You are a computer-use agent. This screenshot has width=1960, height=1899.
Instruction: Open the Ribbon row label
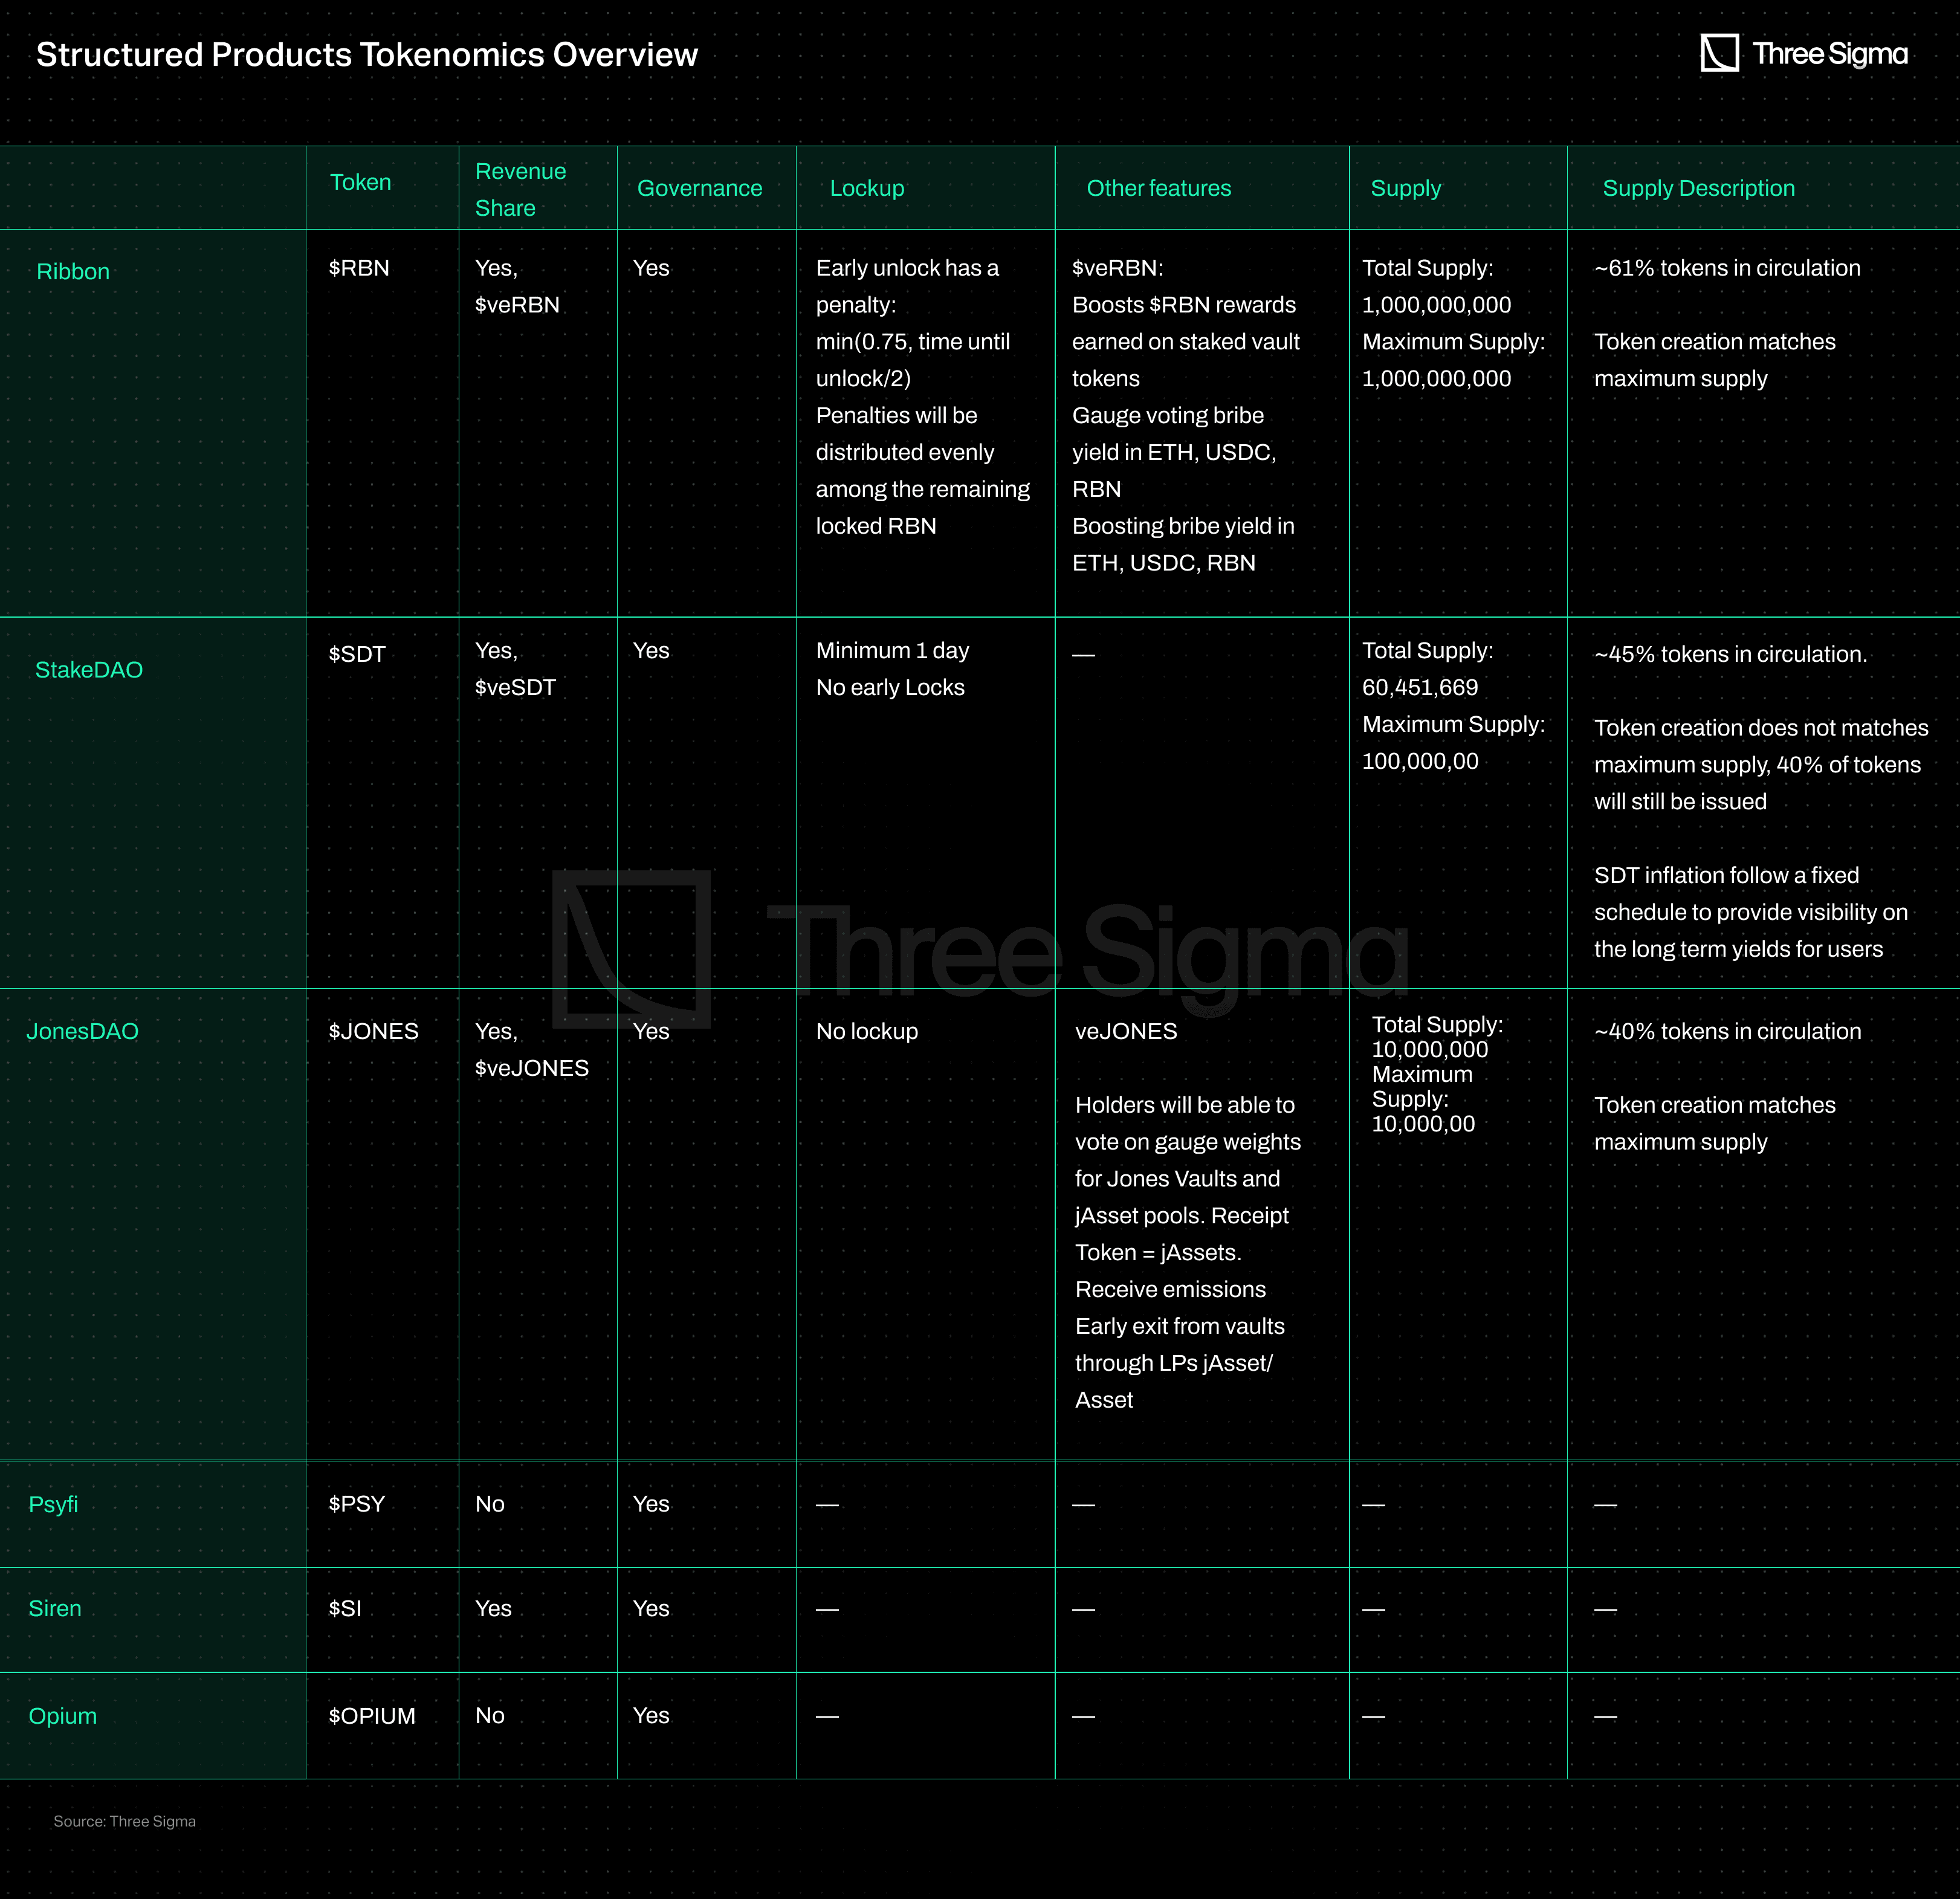(73, 271)
